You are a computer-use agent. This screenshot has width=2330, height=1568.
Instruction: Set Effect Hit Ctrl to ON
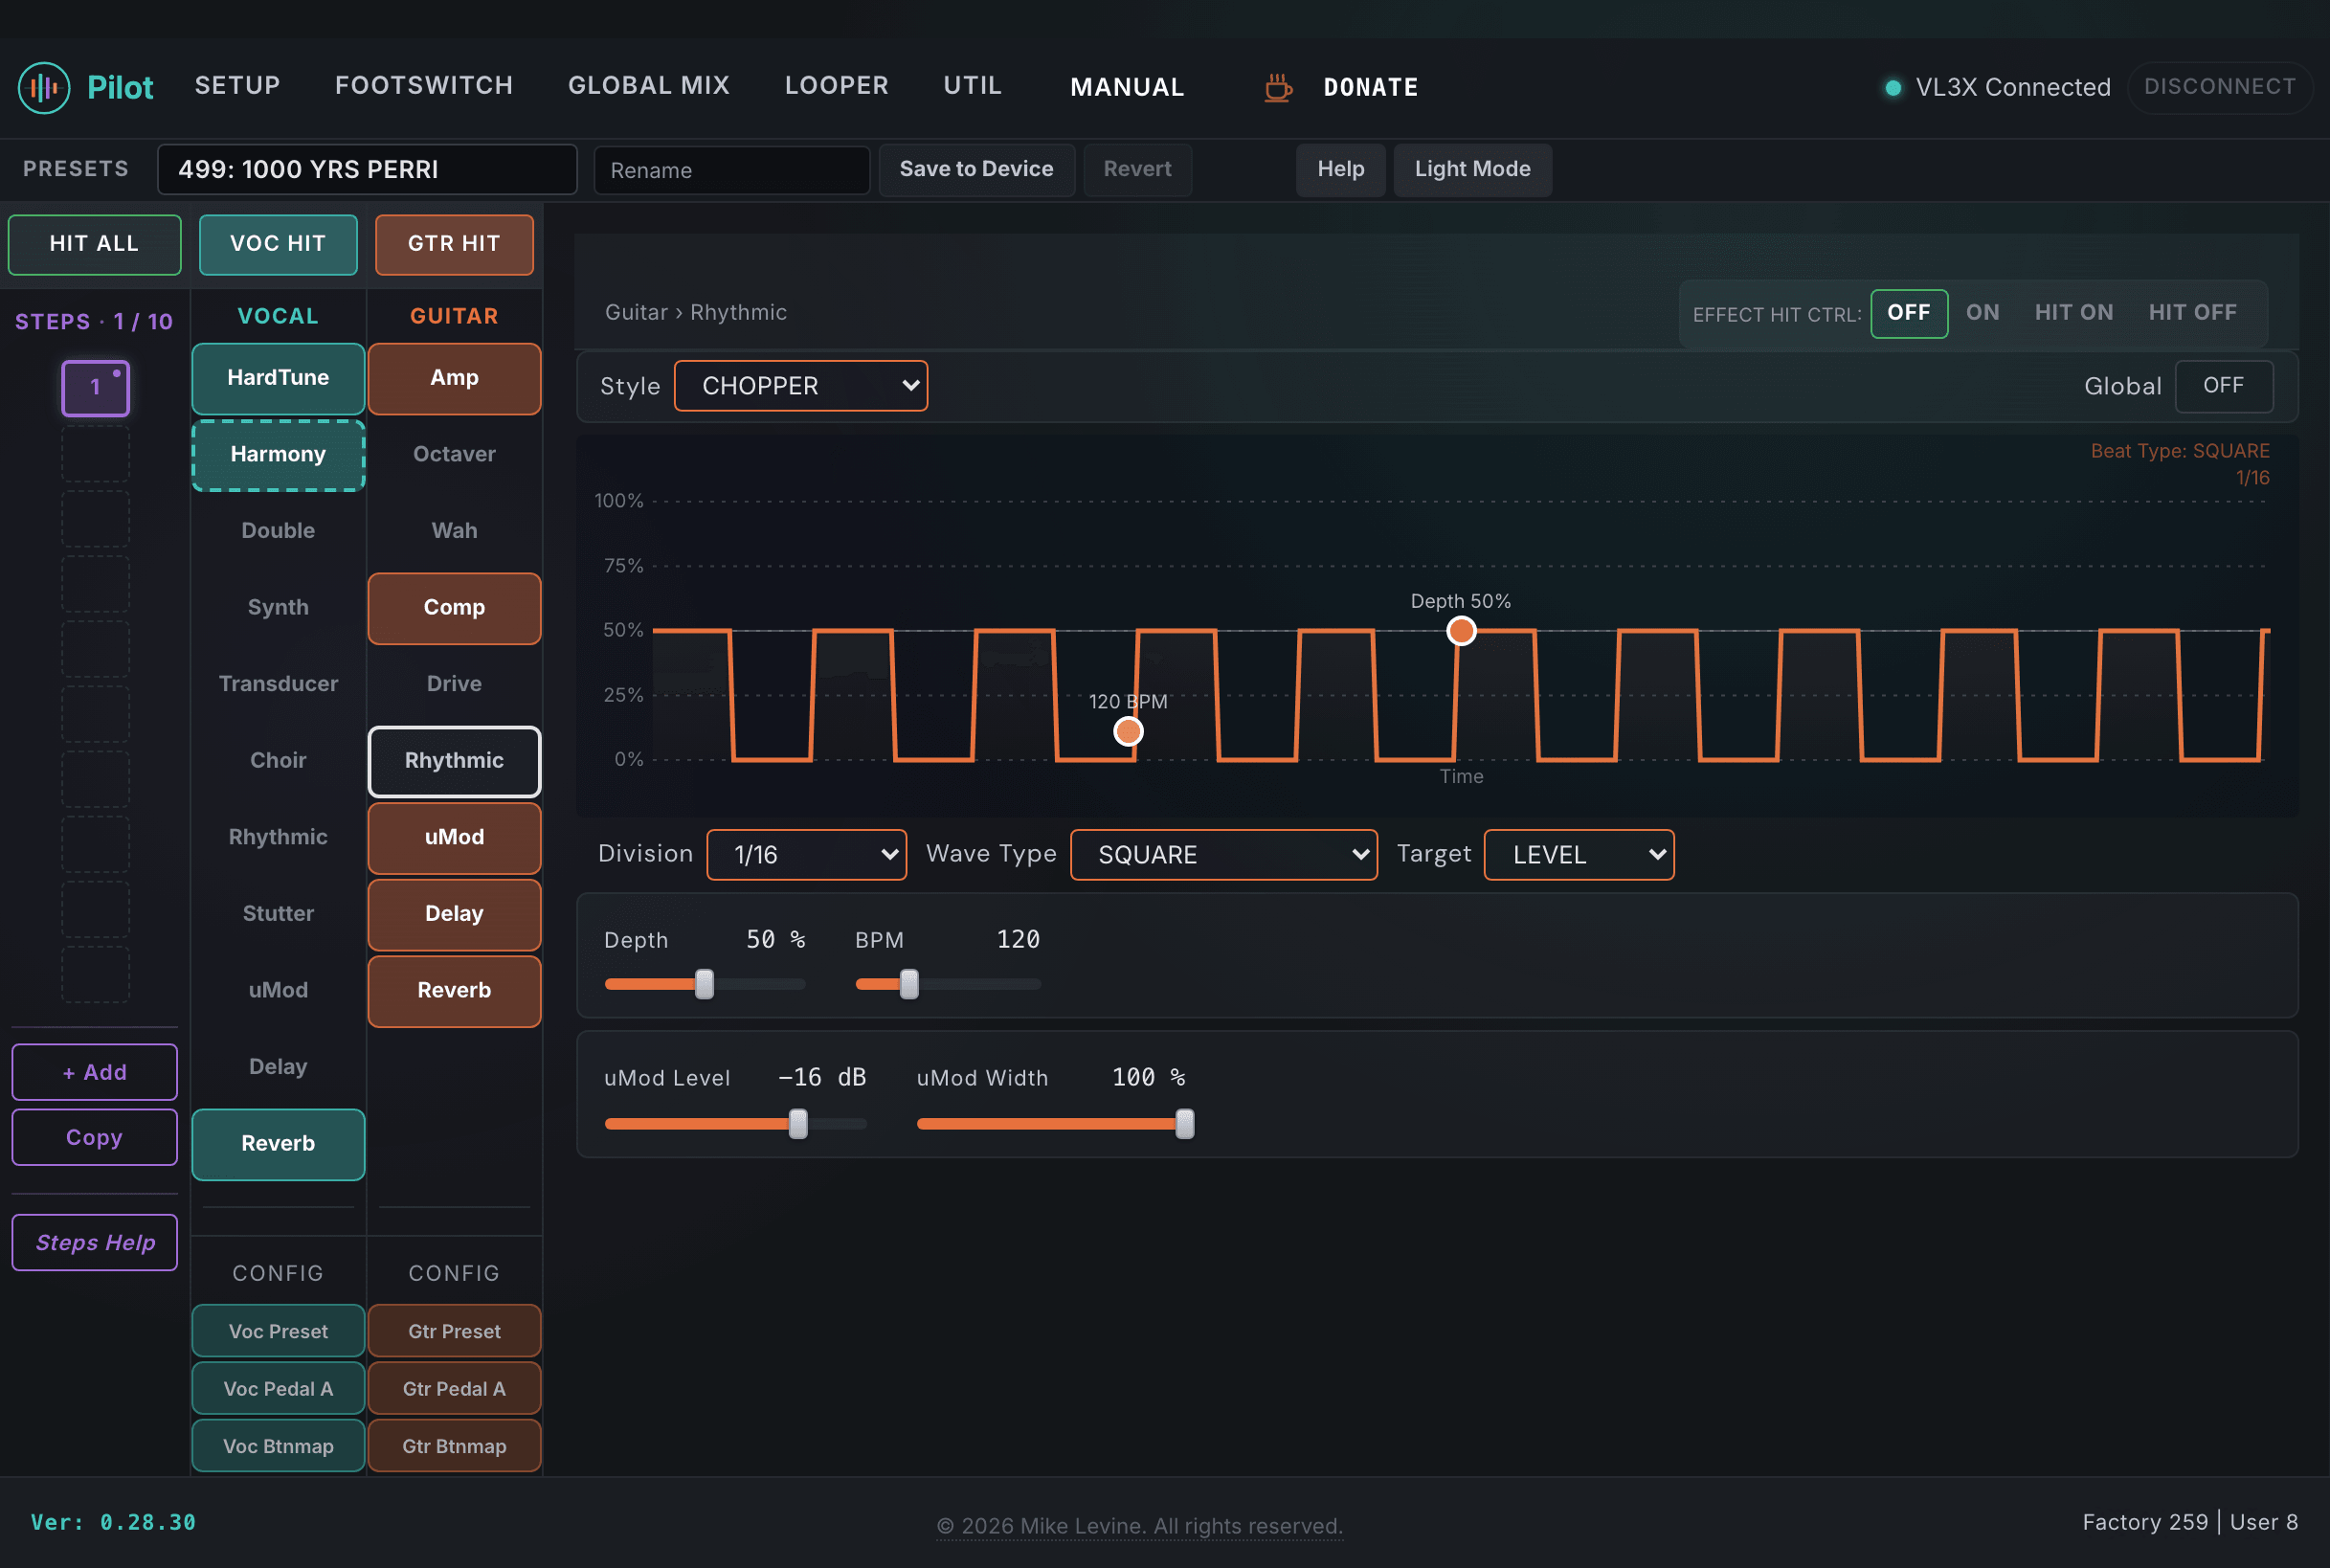(x=1982, y=313)
